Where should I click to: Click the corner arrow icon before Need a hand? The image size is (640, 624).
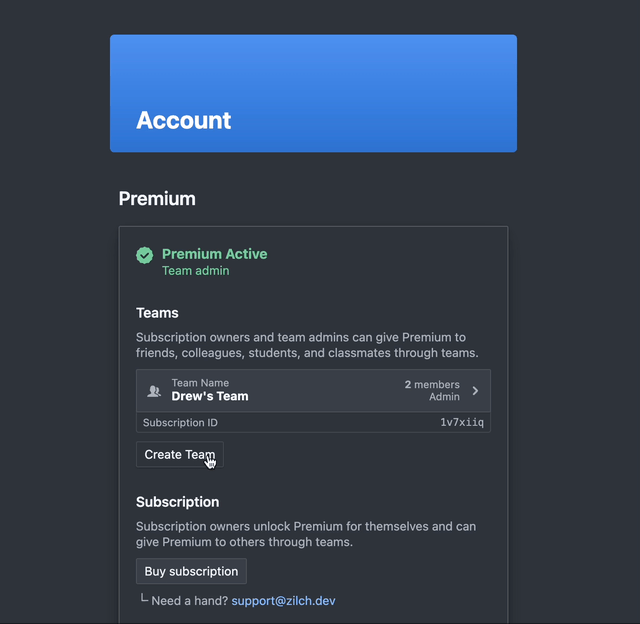(x=144, y=598)
